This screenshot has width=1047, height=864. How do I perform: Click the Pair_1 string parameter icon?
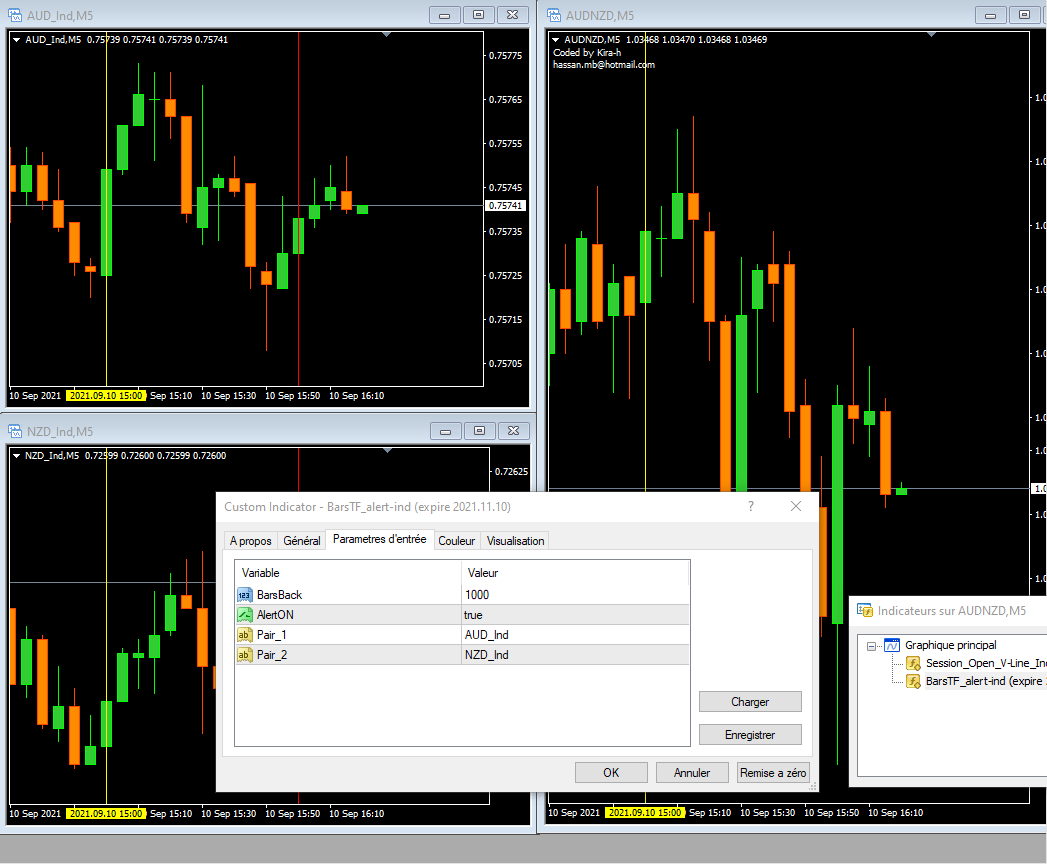245,635
